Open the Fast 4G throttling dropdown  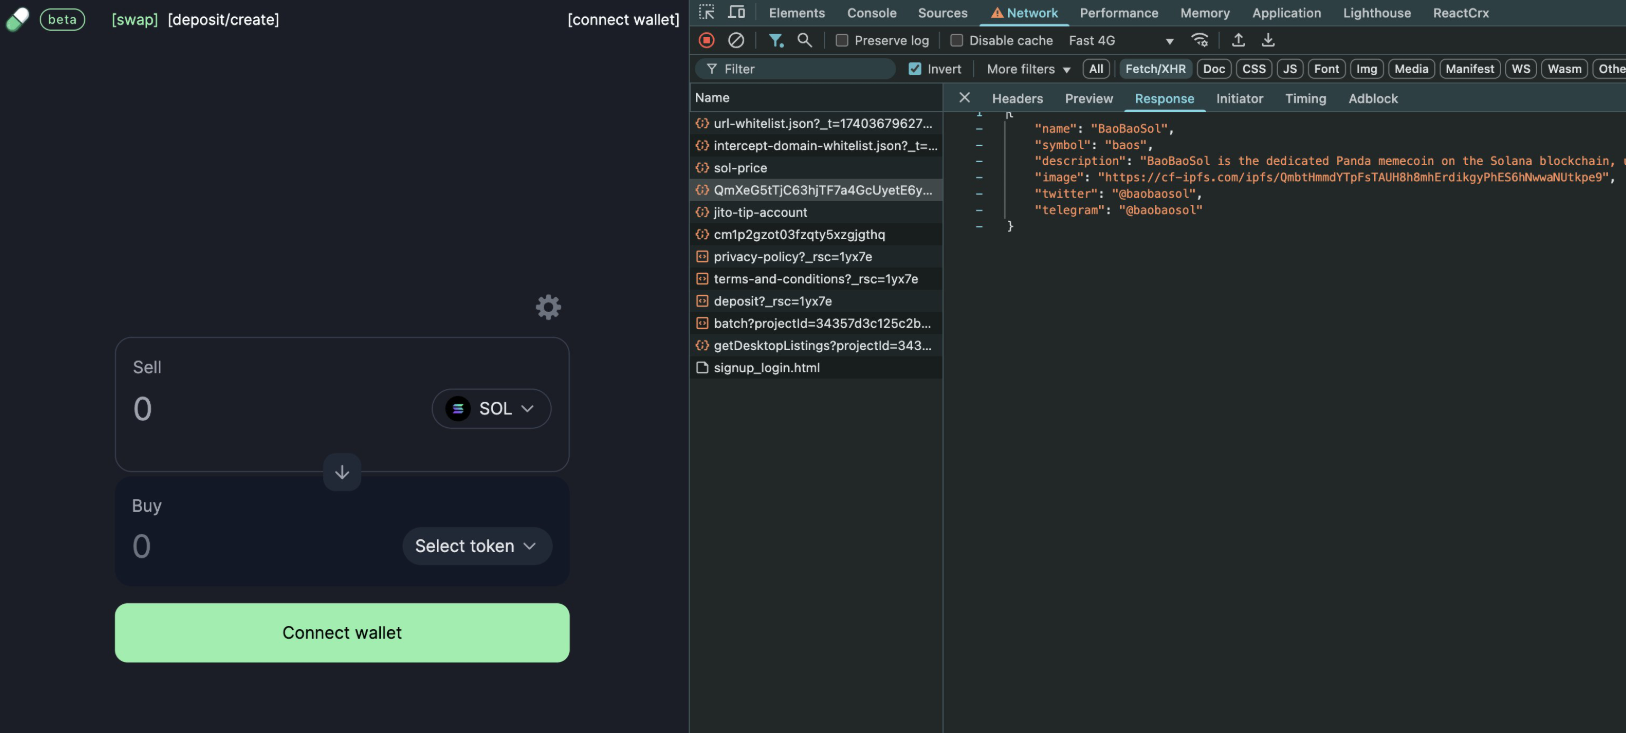pyautogui.click(x=1120, y=41)
